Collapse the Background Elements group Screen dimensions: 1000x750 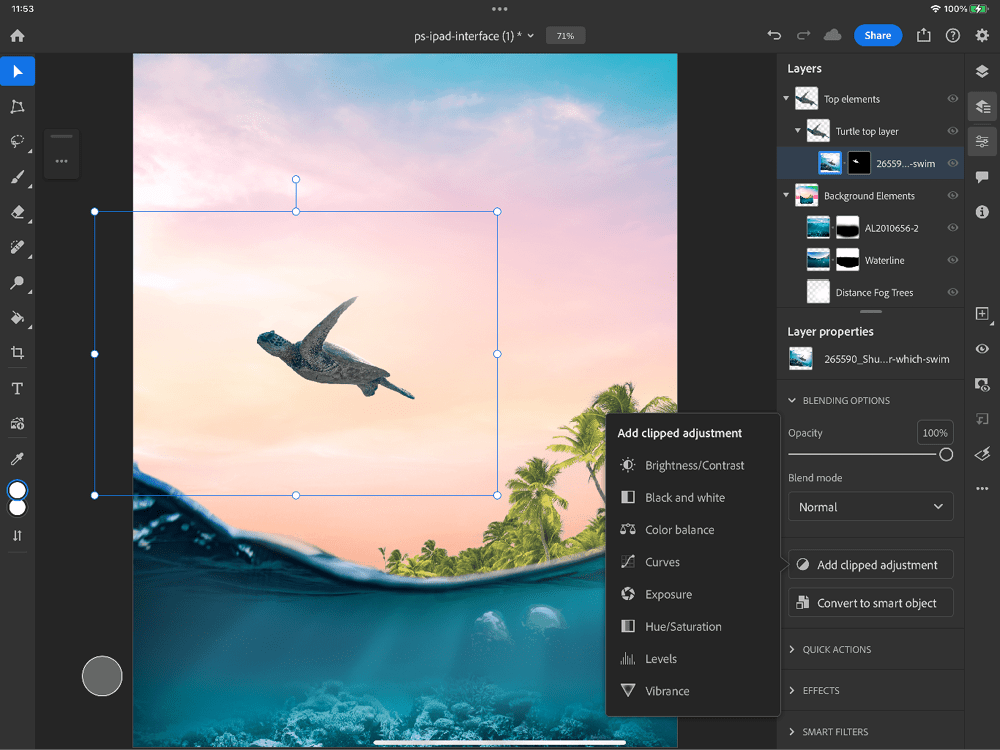(x=786, y=195)
